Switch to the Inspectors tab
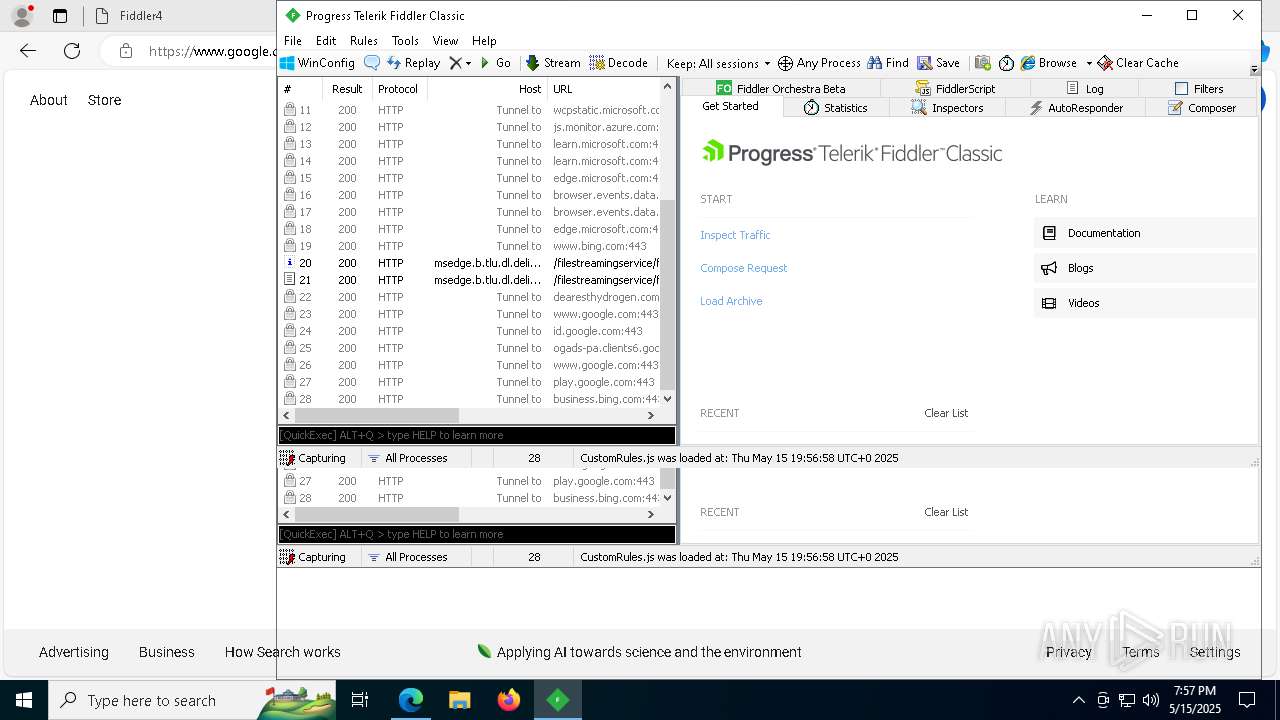This screenshot has height=720, width=1280. point(947,108)
